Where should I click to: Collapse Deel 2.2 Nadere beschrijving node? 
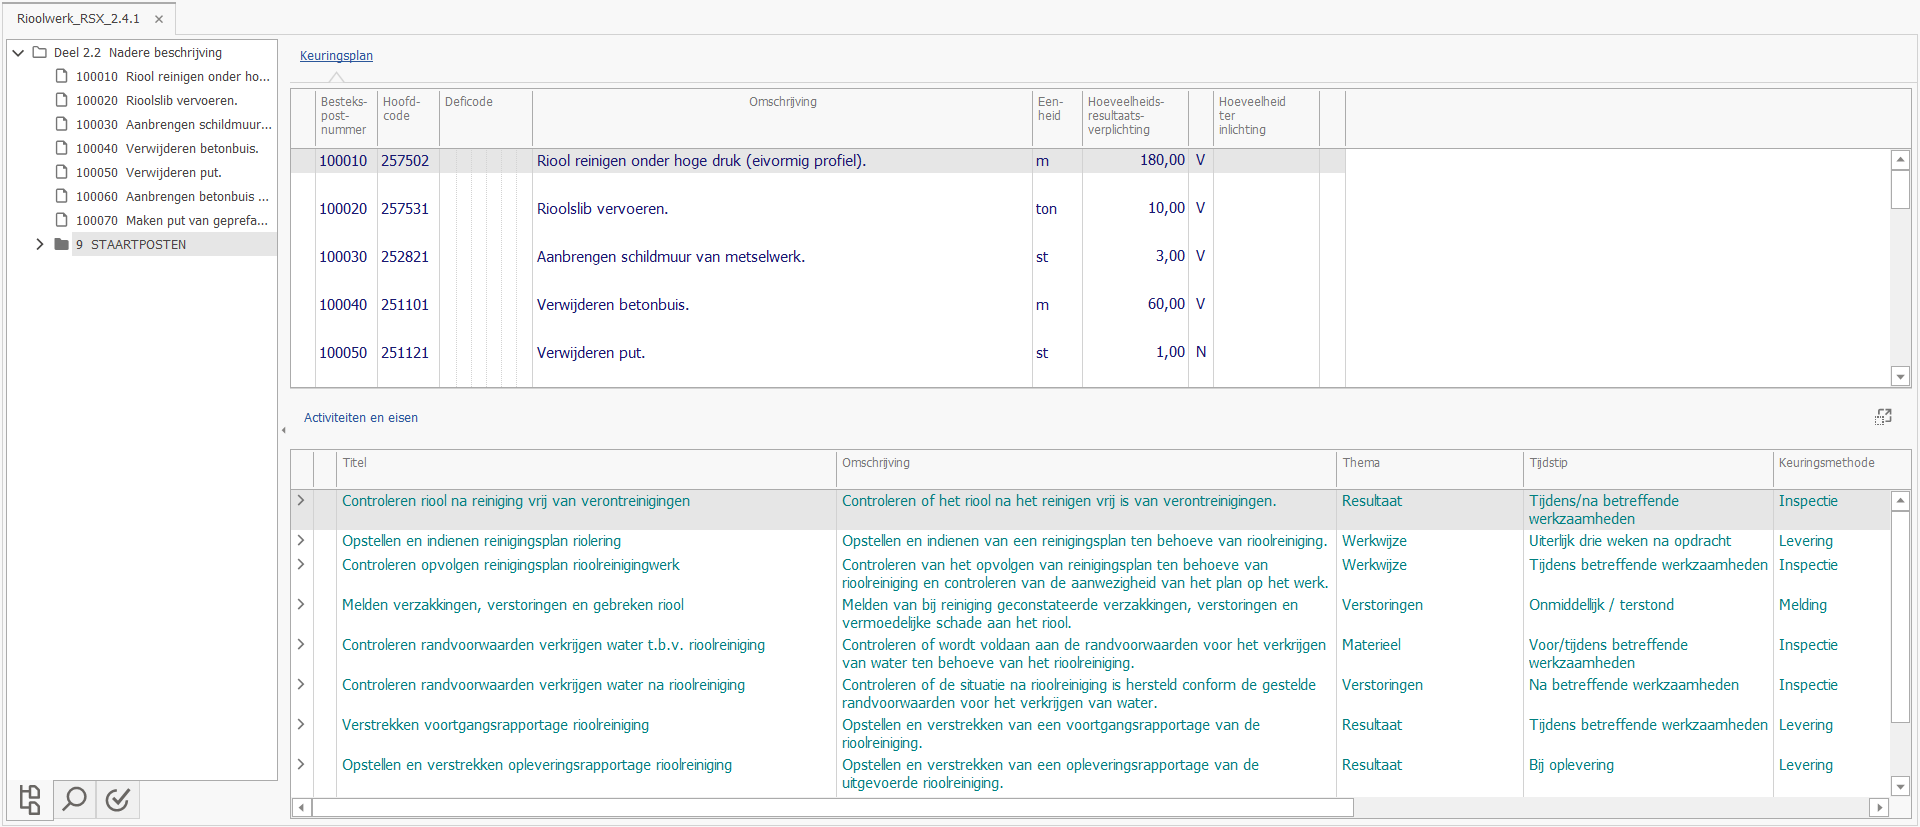(18, 52)
